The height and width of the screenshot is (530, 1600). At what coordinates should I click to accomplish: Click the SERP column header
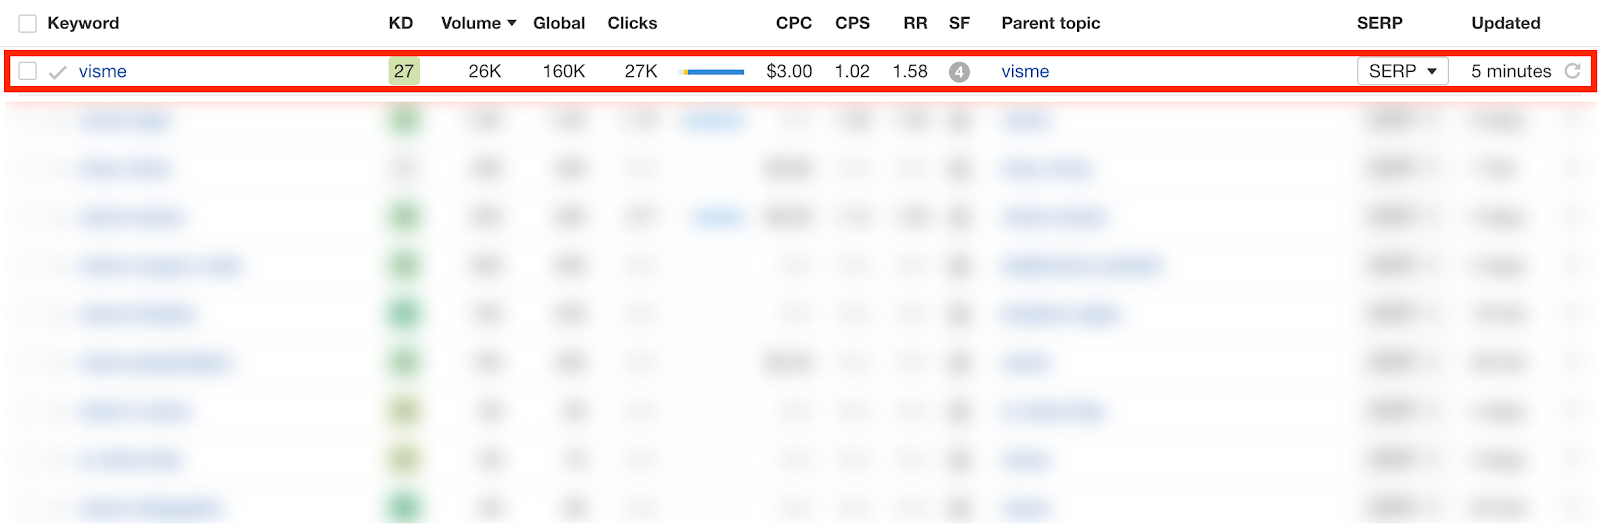pyautogui.click(x=1380, y=23)
